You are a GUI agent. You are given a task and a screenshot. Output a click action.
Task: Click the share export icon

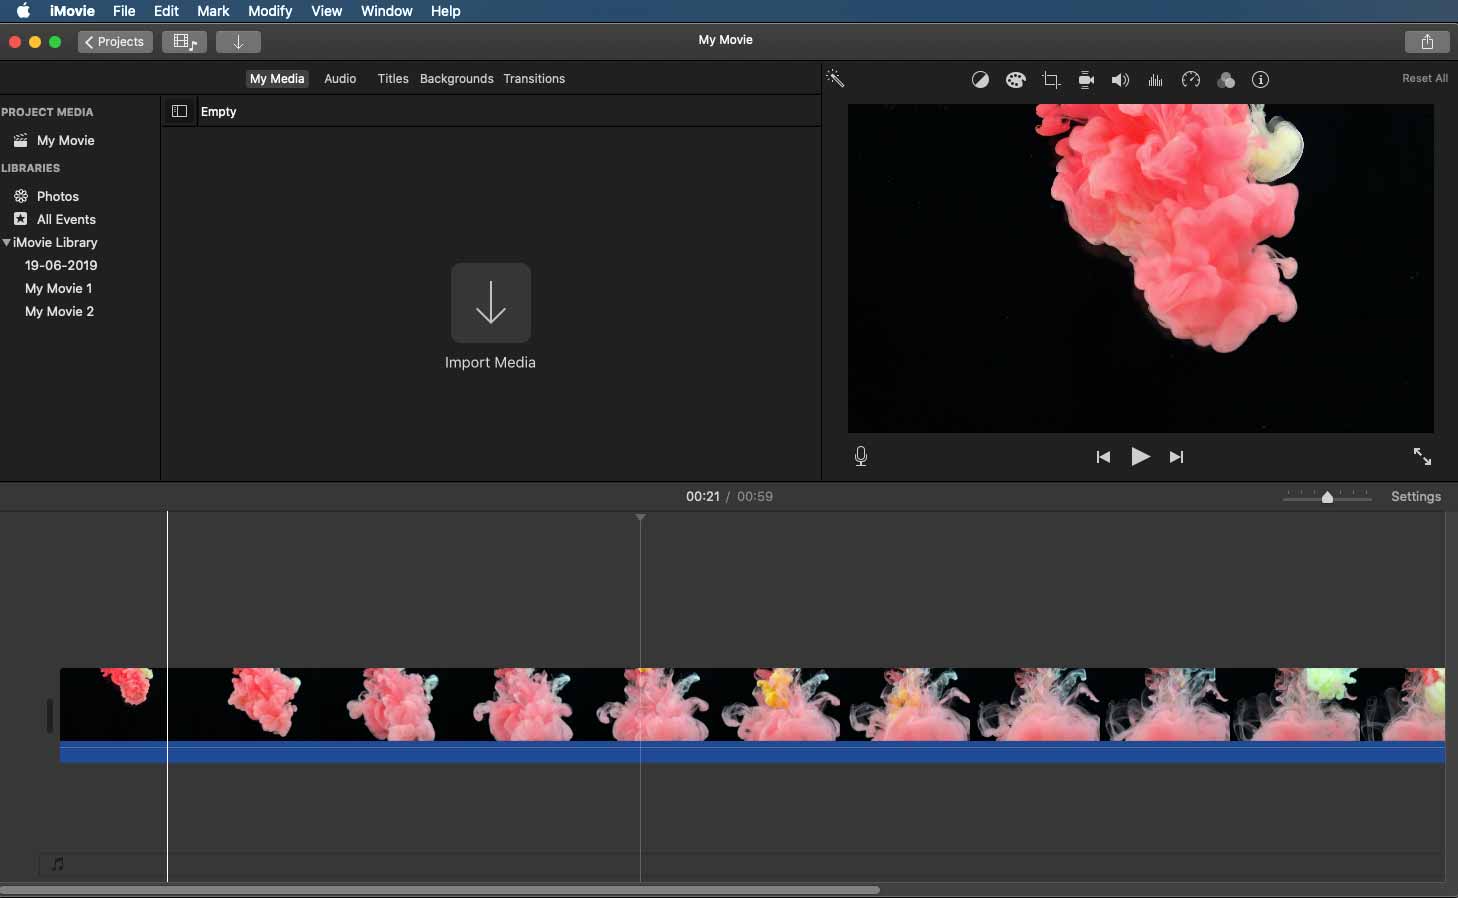(1427, 41)
